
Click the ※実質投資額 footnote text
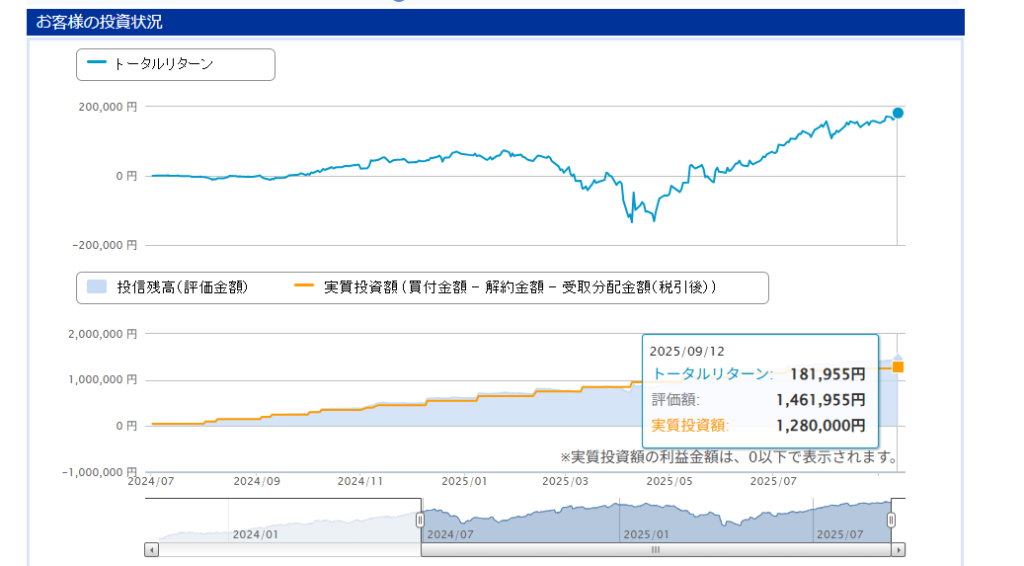click(728, 458)
